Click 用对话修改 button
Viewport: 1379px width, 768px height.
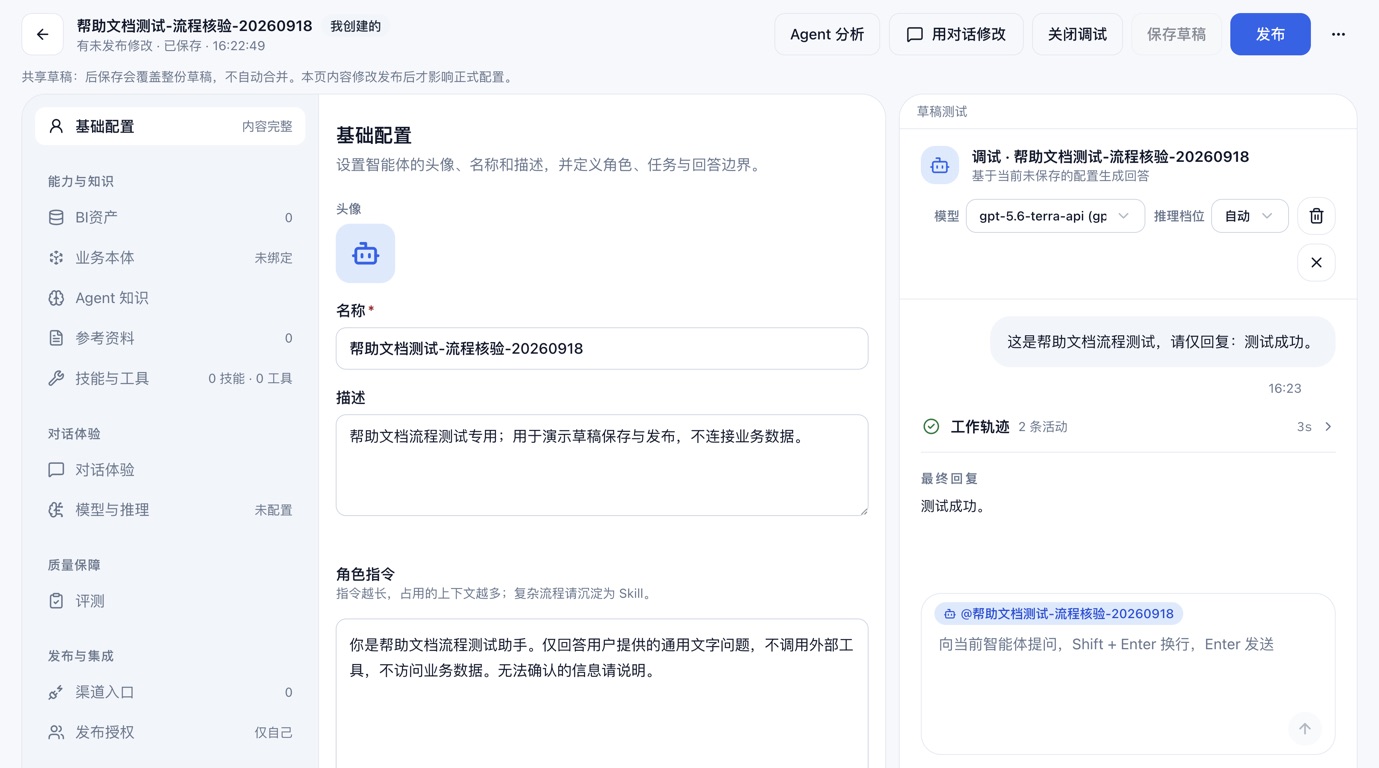[x=956, y=34]
